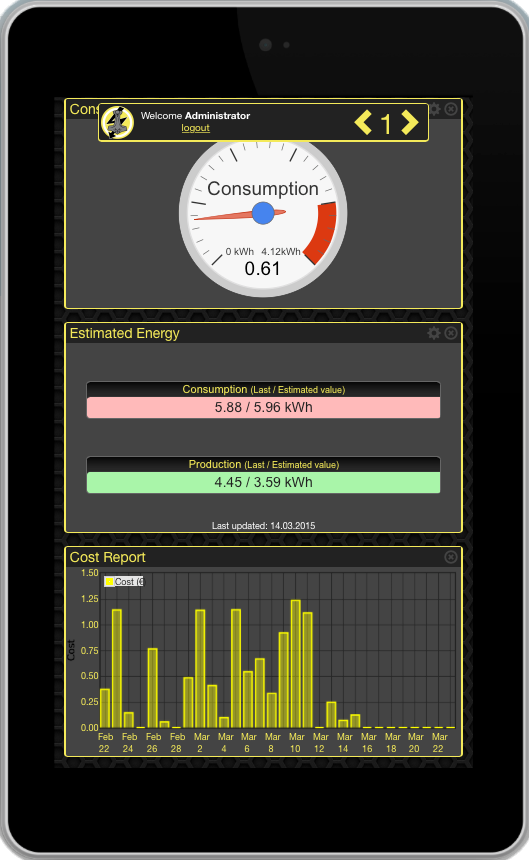This screenshot has width=529, height=860.
Task: Click the Mar 14 axis label
Action: [344, 743]
